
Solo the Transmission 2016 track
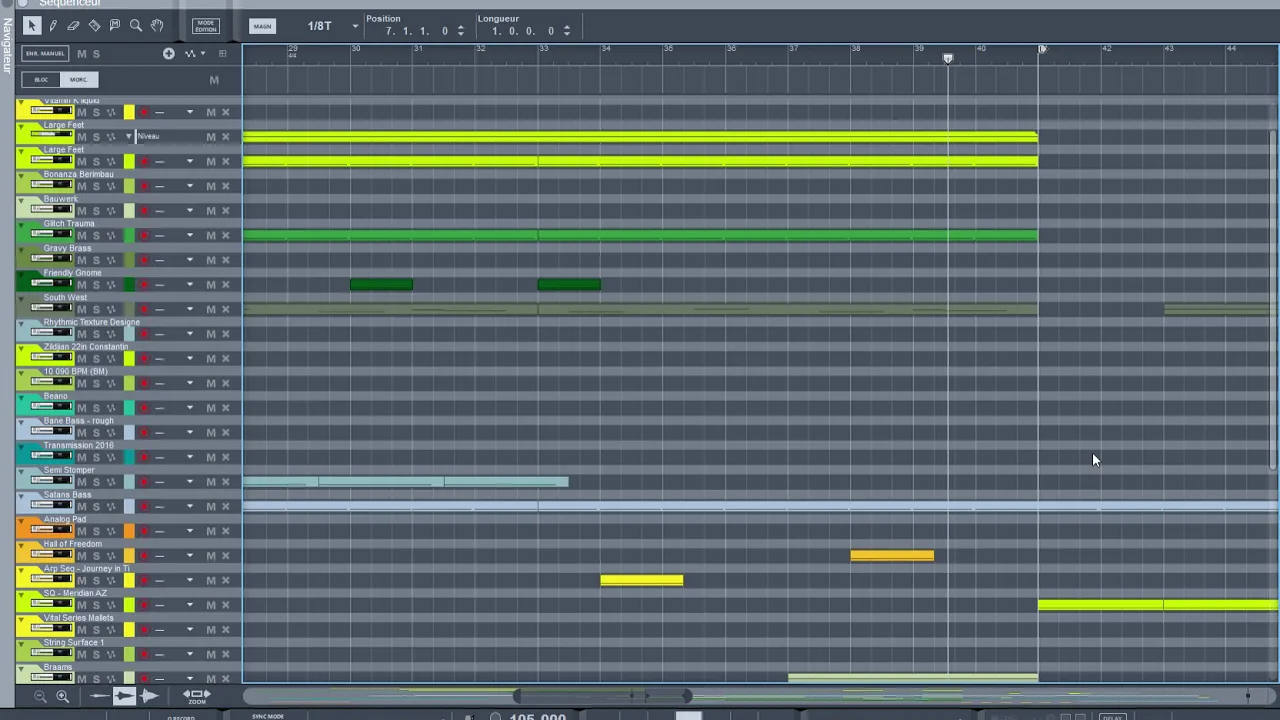(x=96, y=457)
